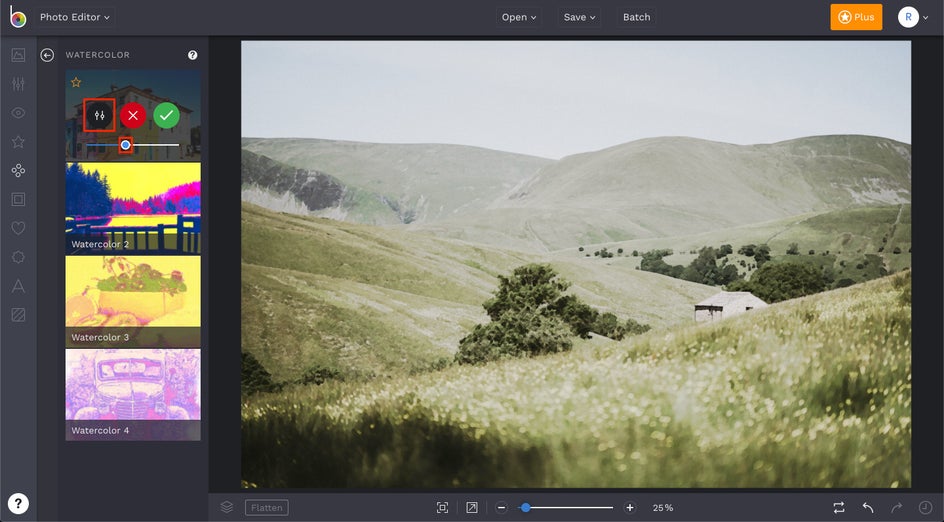
Task: Open the Edit sliders sidebar tool
Action: pos(18,84)
